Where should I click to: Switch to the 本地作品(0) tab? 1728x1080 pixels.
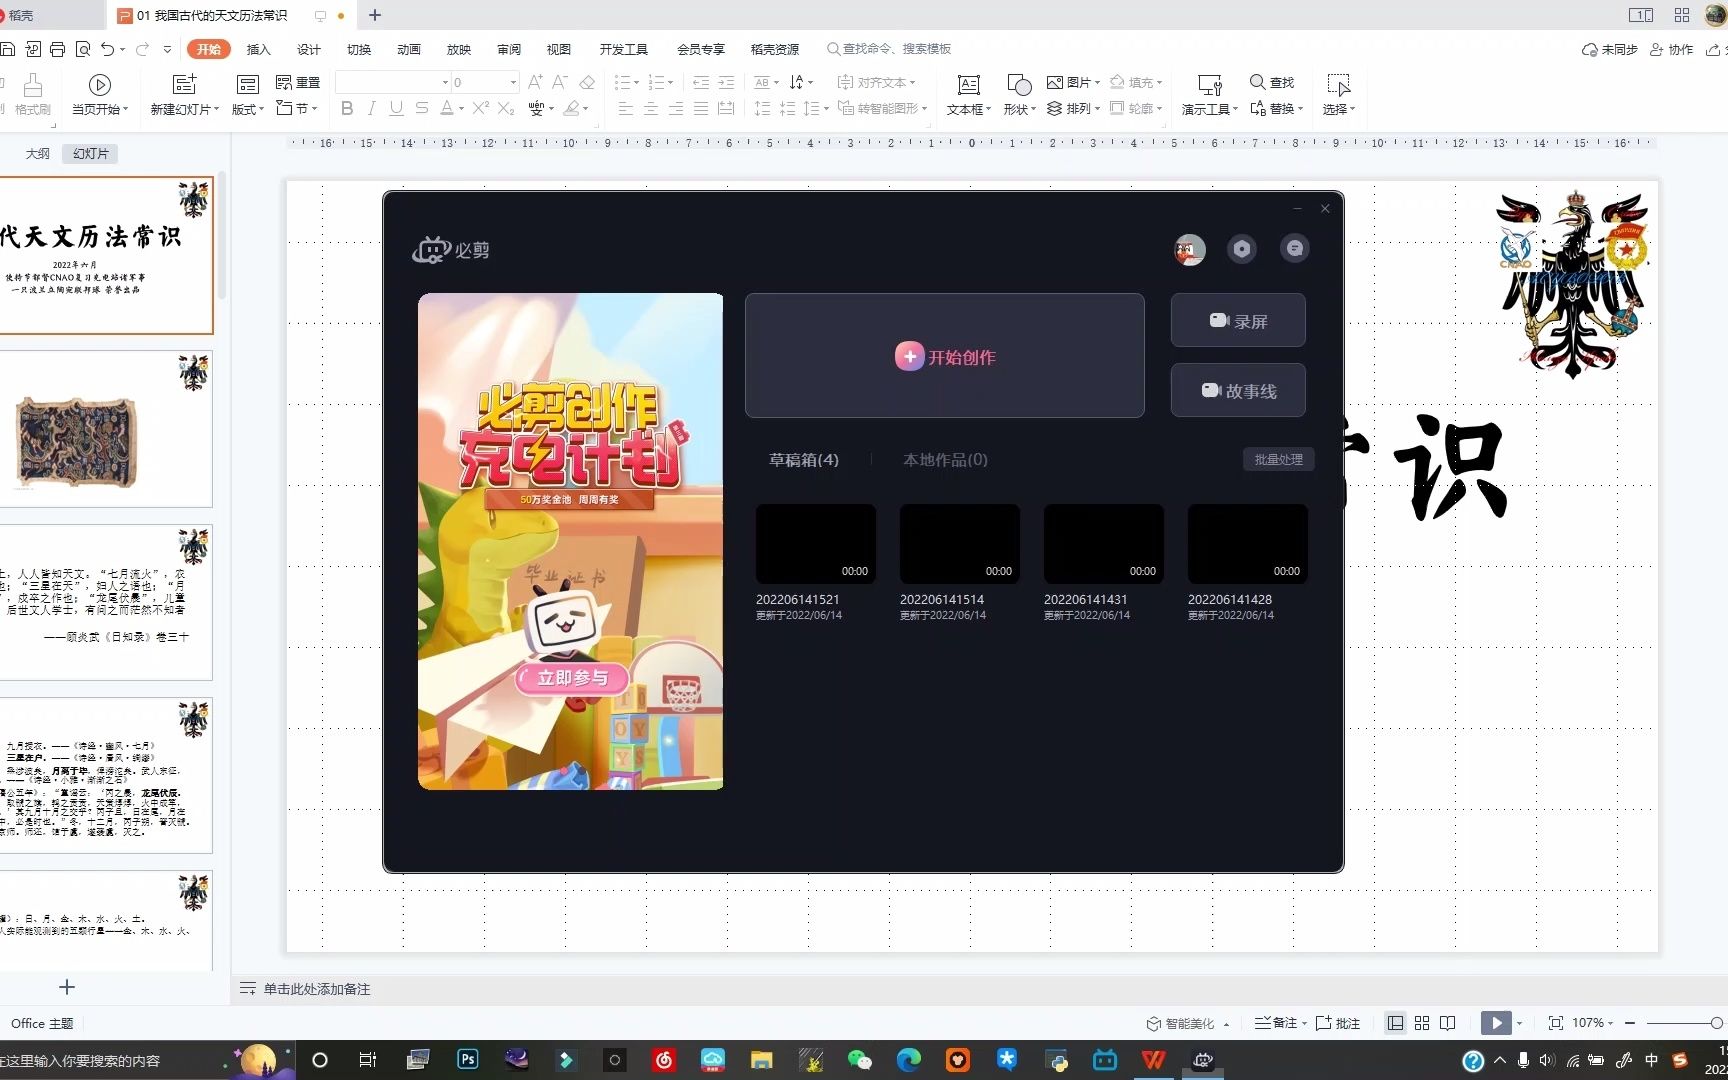click(x=945, y=460)
